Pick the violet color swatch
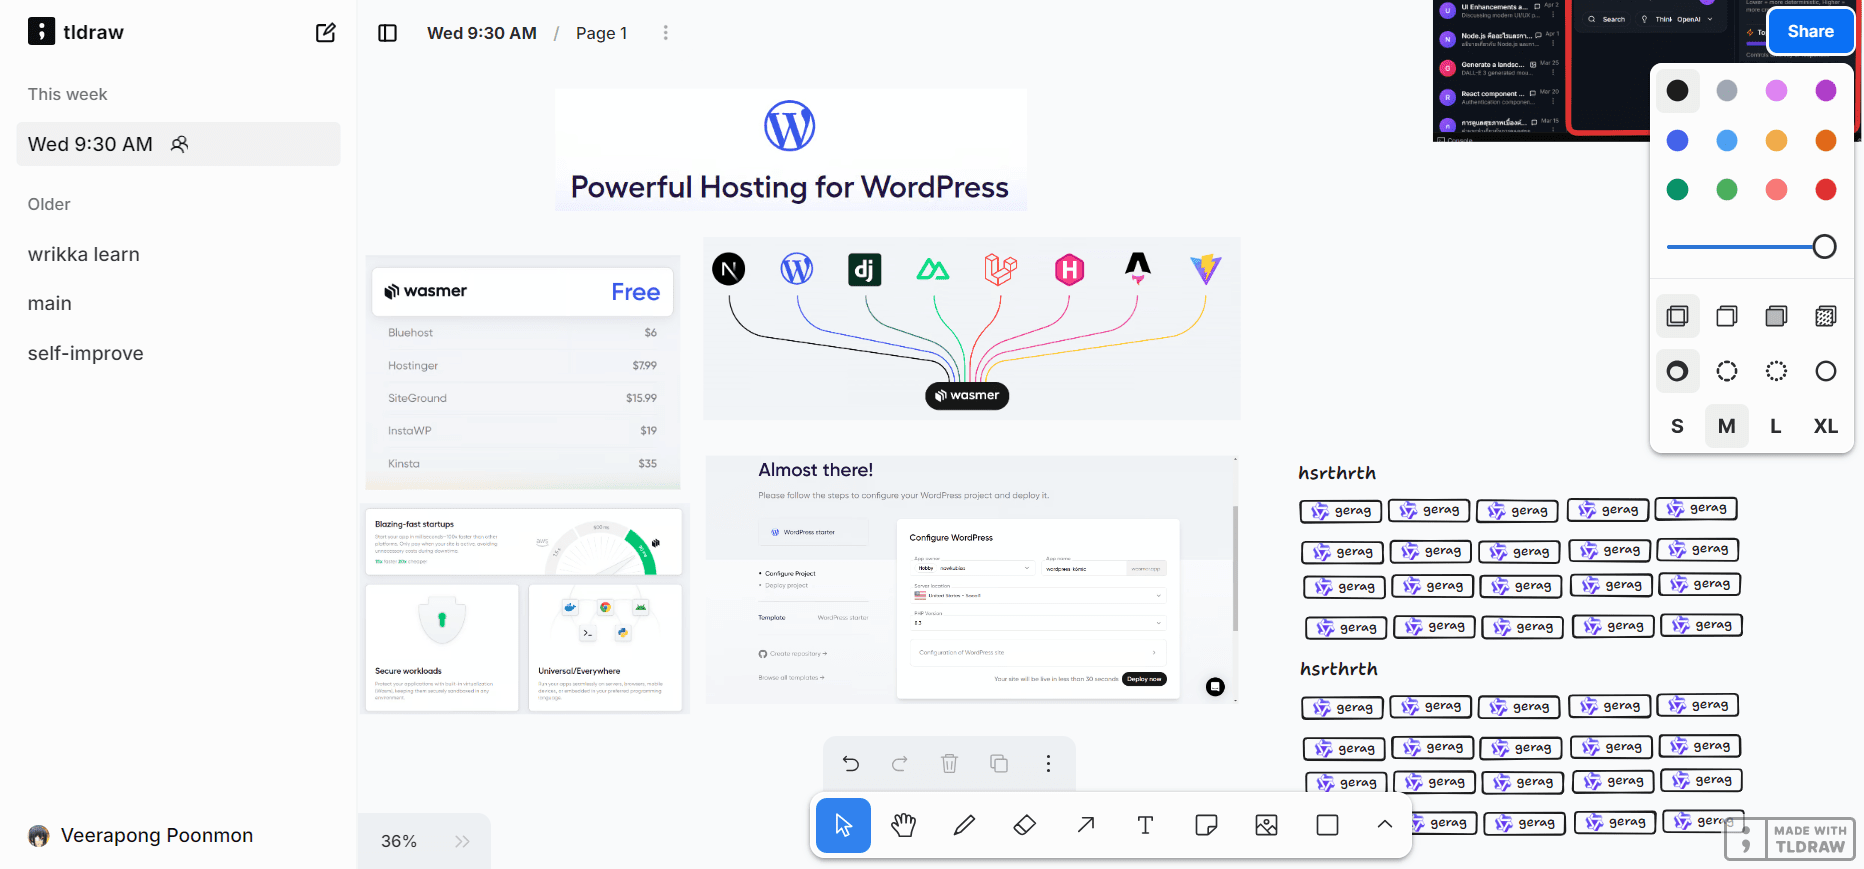 pos(1826,91)
